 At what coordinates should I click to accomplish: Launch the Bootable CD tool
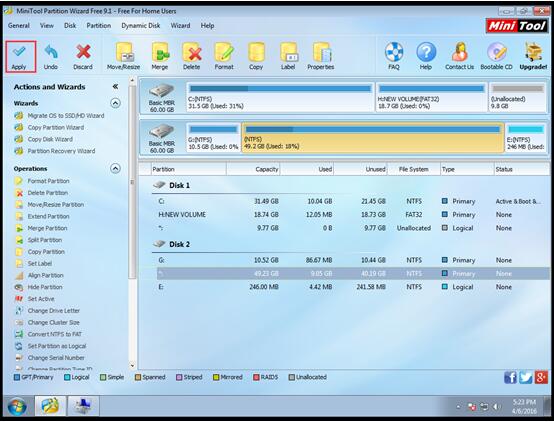pos(496,57)
